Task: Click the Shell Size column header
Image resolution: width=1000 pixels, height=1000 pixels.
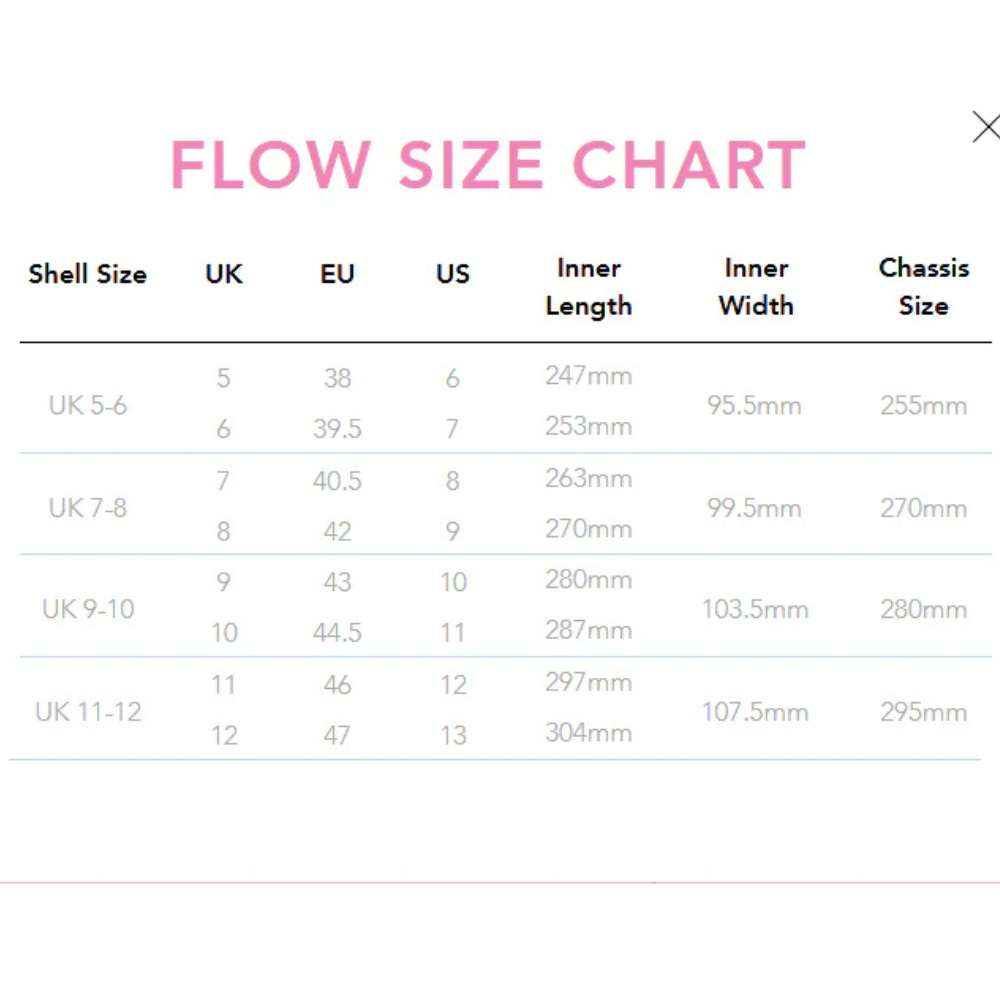Action: tap(88, 274)
